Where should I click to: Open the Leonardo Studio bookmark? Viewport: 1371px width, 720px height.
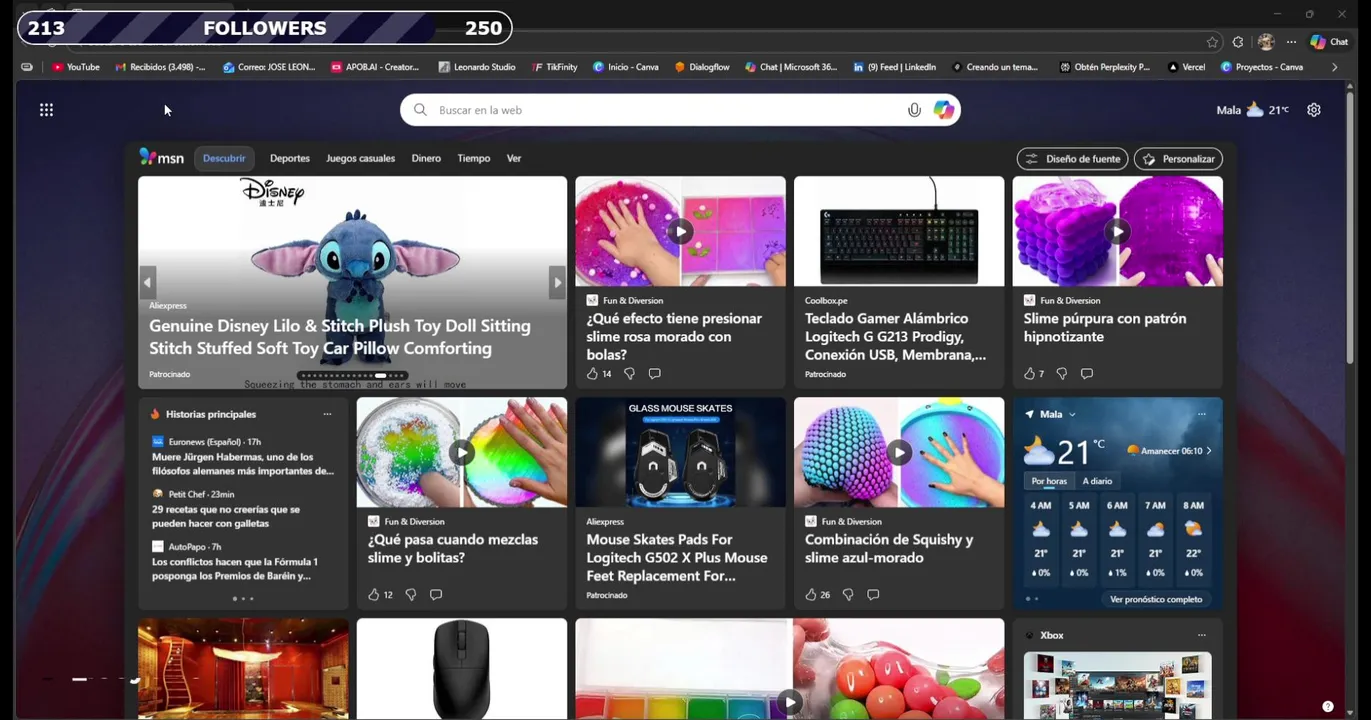(x=477, y=67)
